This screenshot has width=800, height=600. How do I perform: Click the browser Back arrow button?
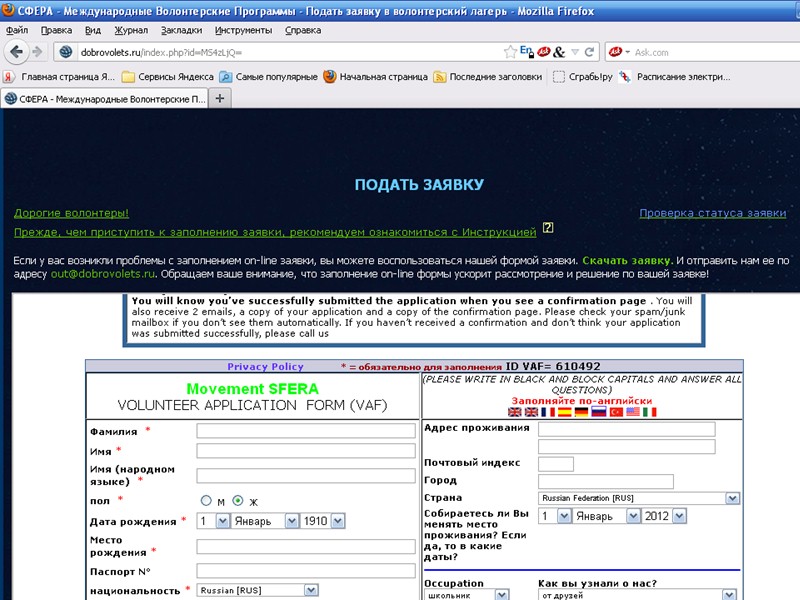pos(16,52)
